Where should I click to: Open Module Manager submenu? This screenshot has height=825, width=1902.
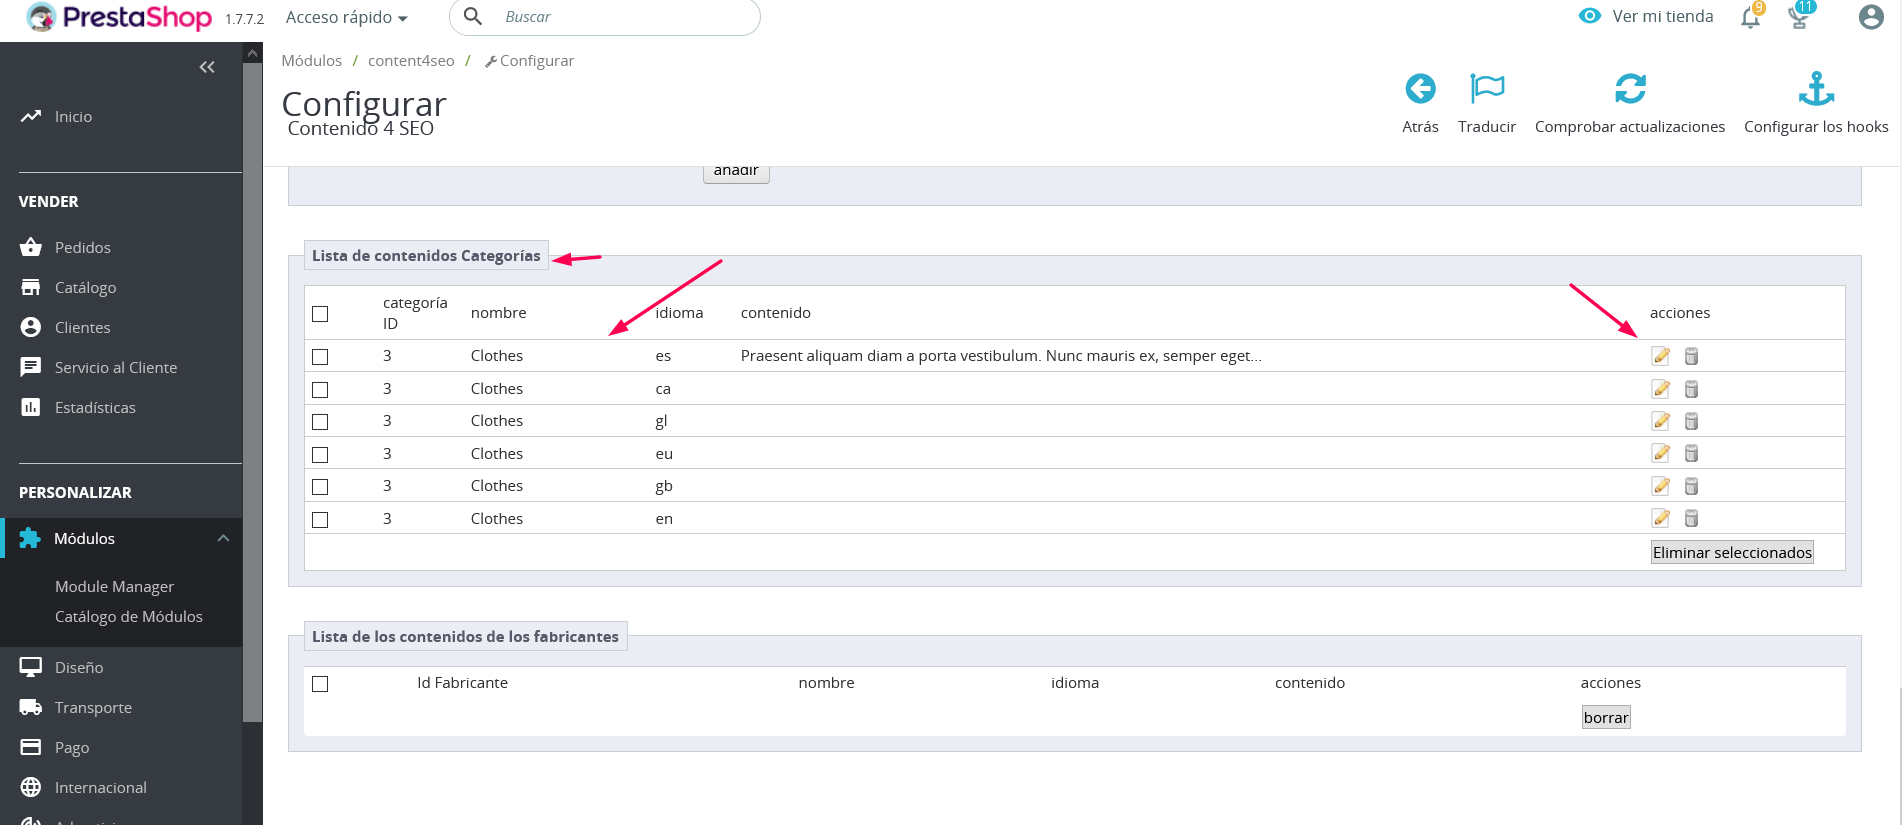pos(114,586)
